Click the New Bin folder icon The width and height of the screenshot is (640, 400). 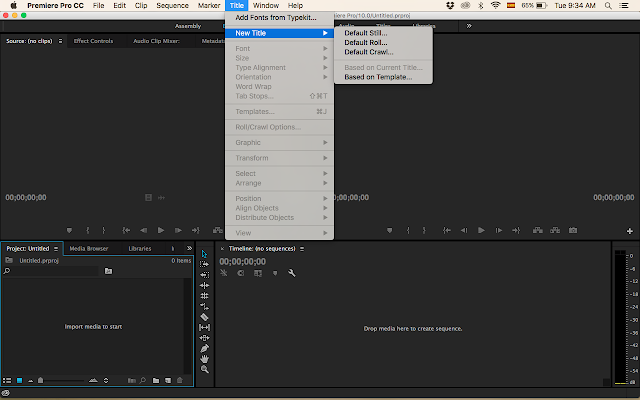[156, 380]
